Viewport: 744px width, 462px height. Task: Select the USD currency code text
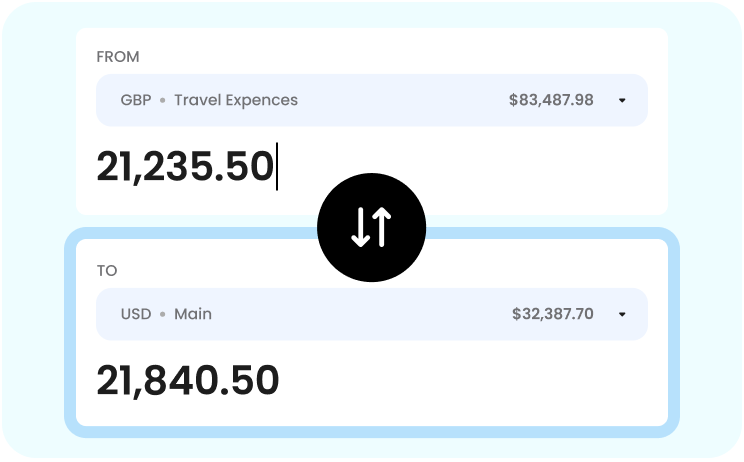click(136, 314)
